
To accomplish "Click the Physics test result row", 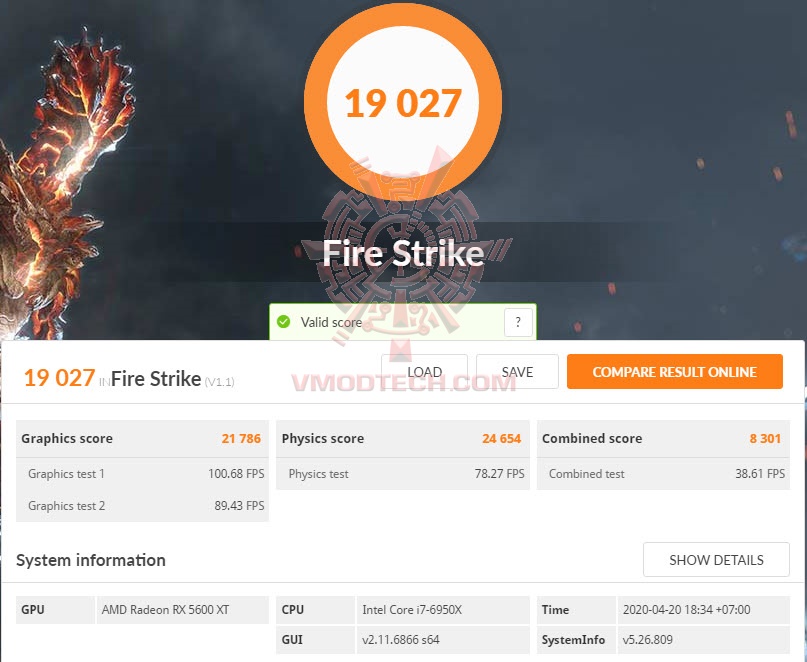I will click(402, 474).
